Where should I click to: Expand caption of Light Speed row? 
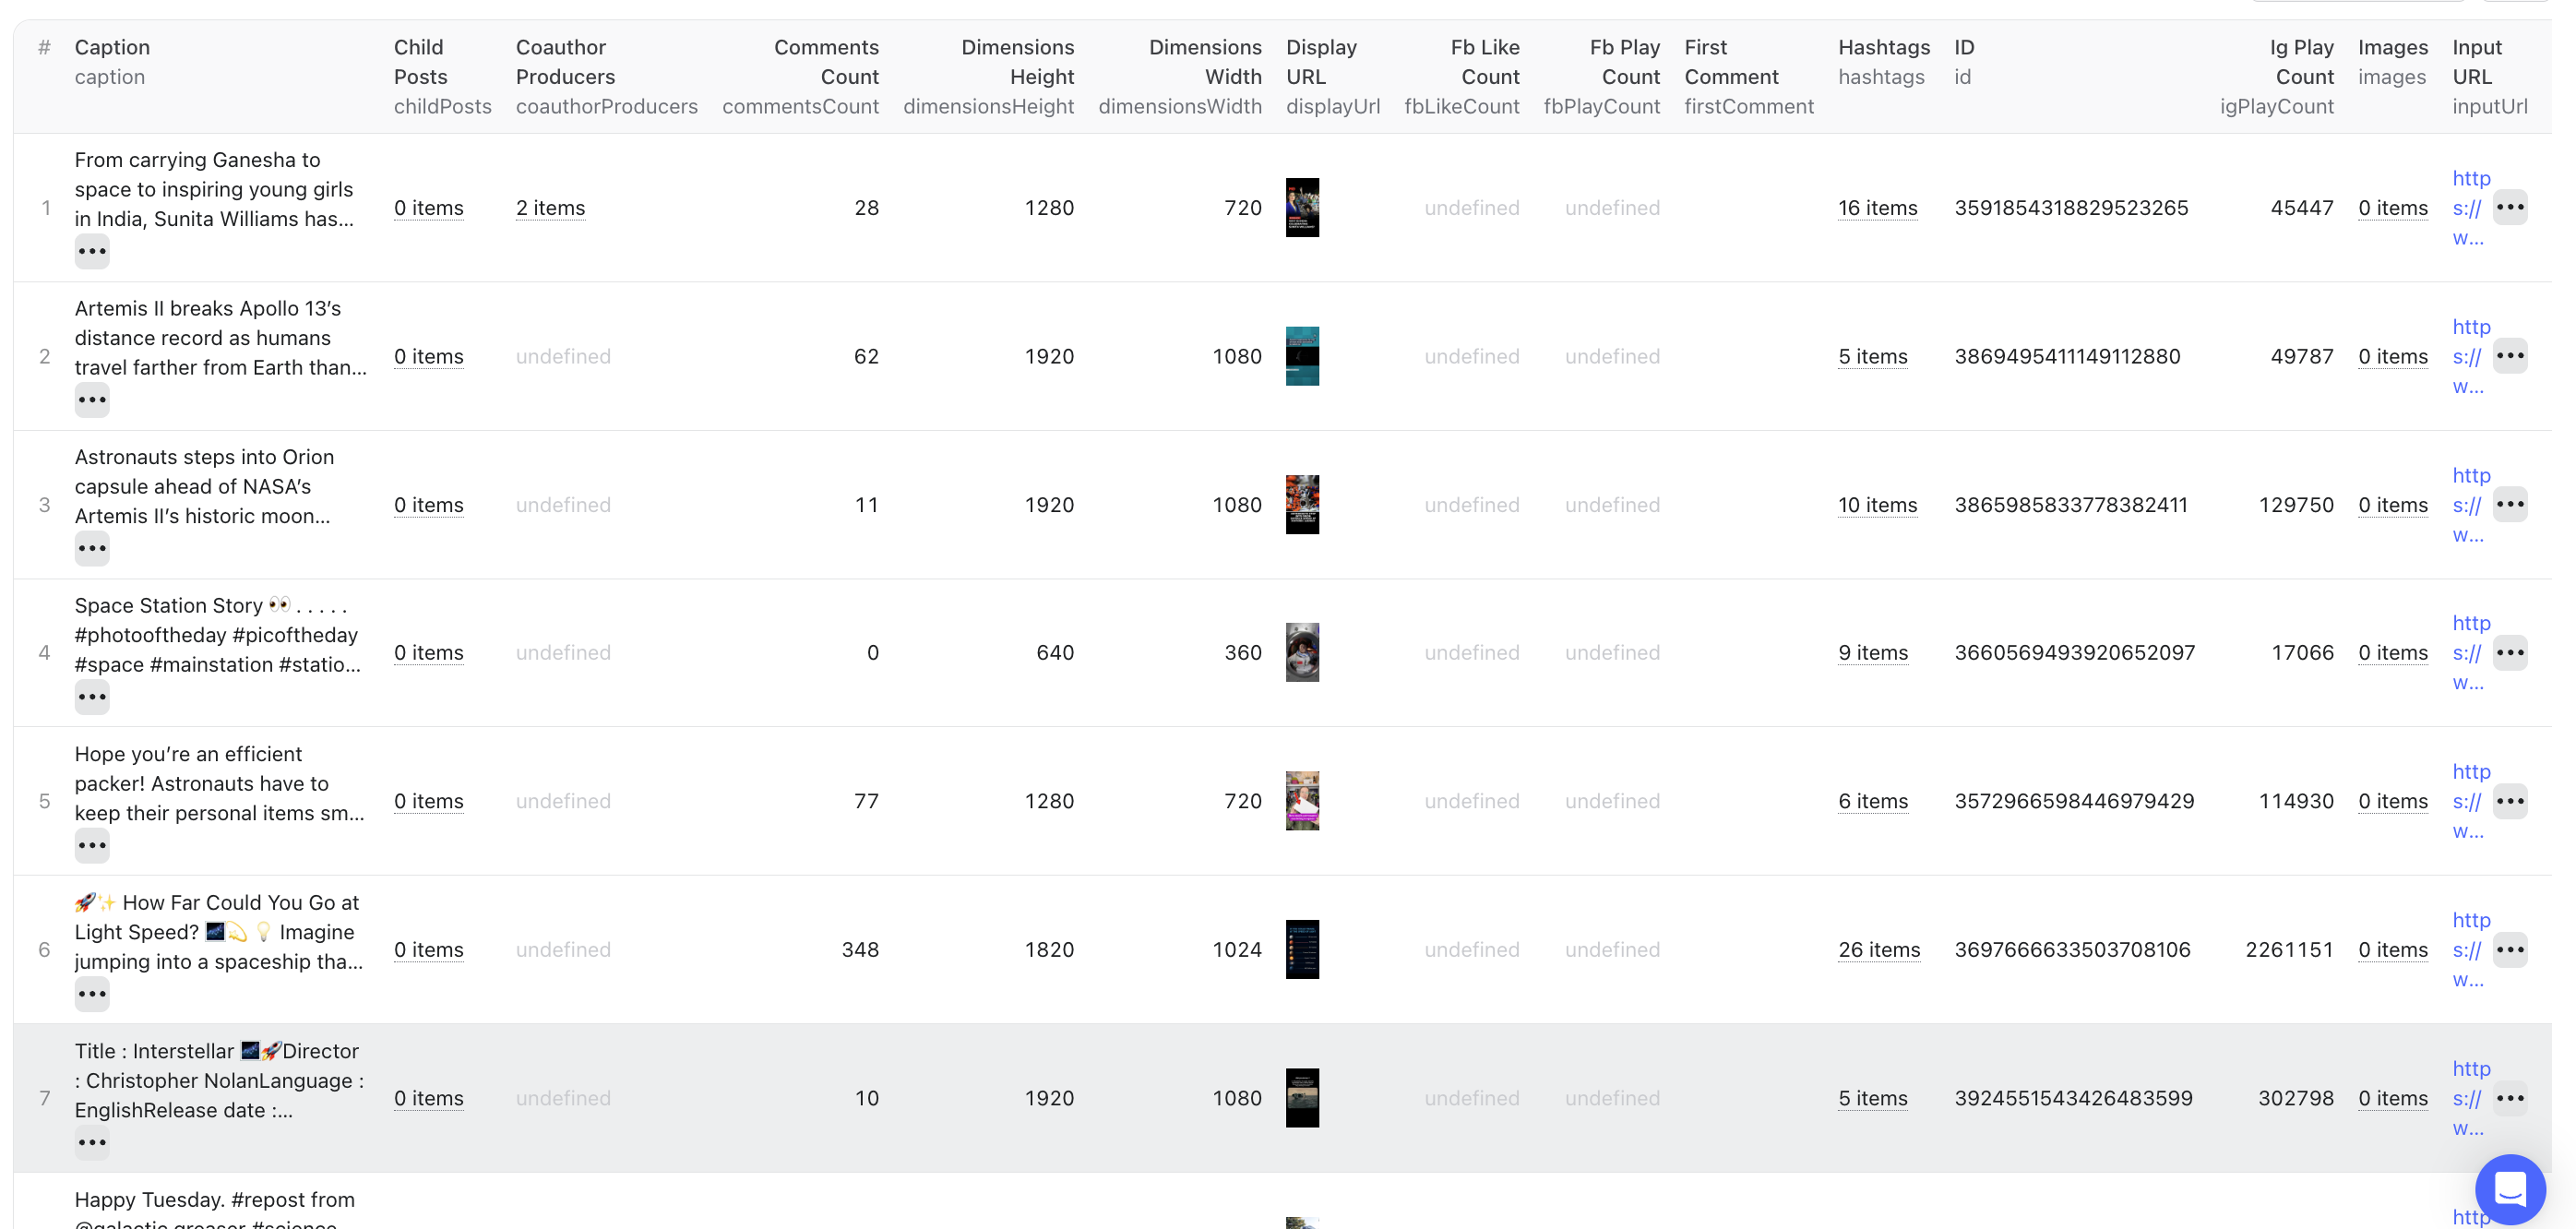coord(92,995)
